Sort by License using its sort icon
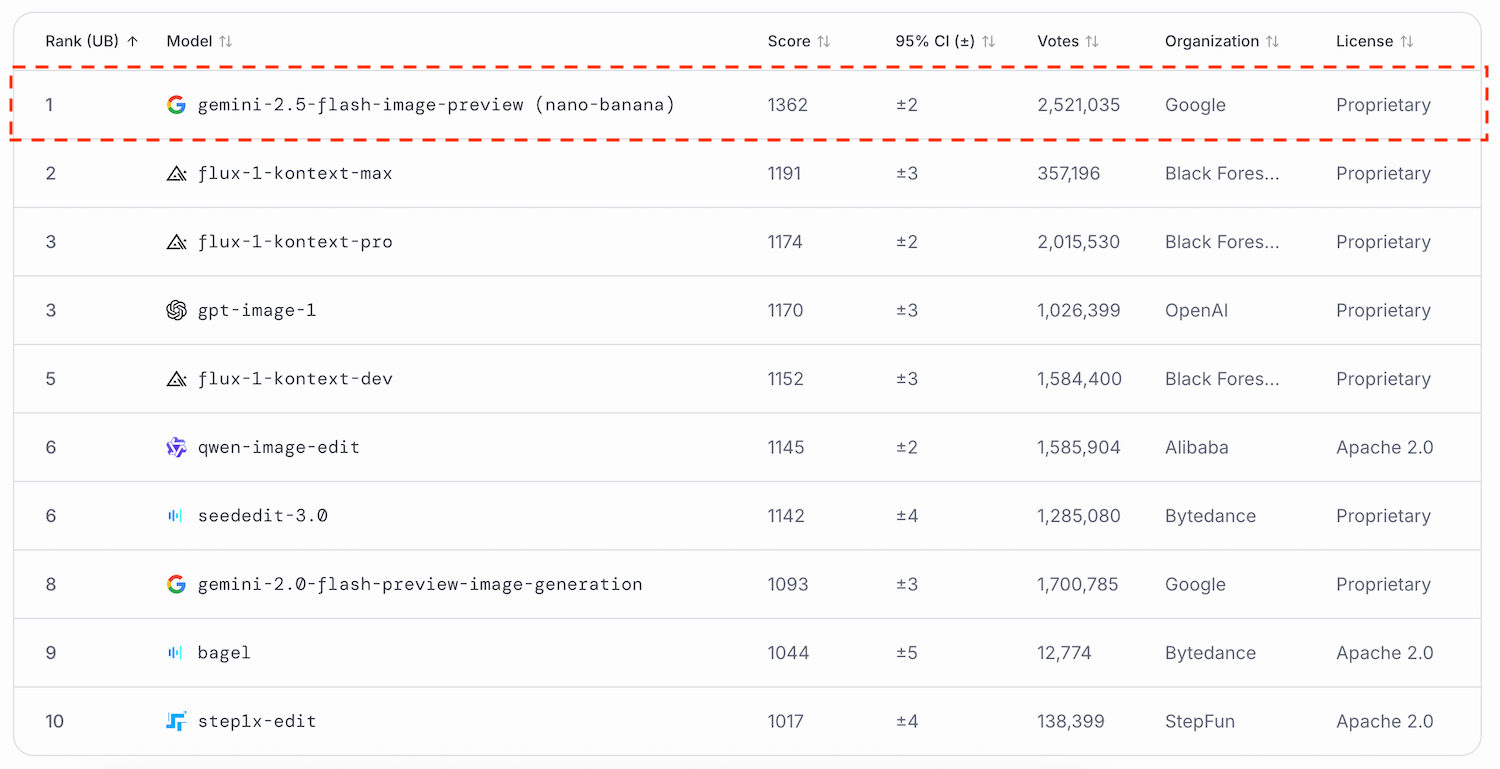 point(1407,41)
